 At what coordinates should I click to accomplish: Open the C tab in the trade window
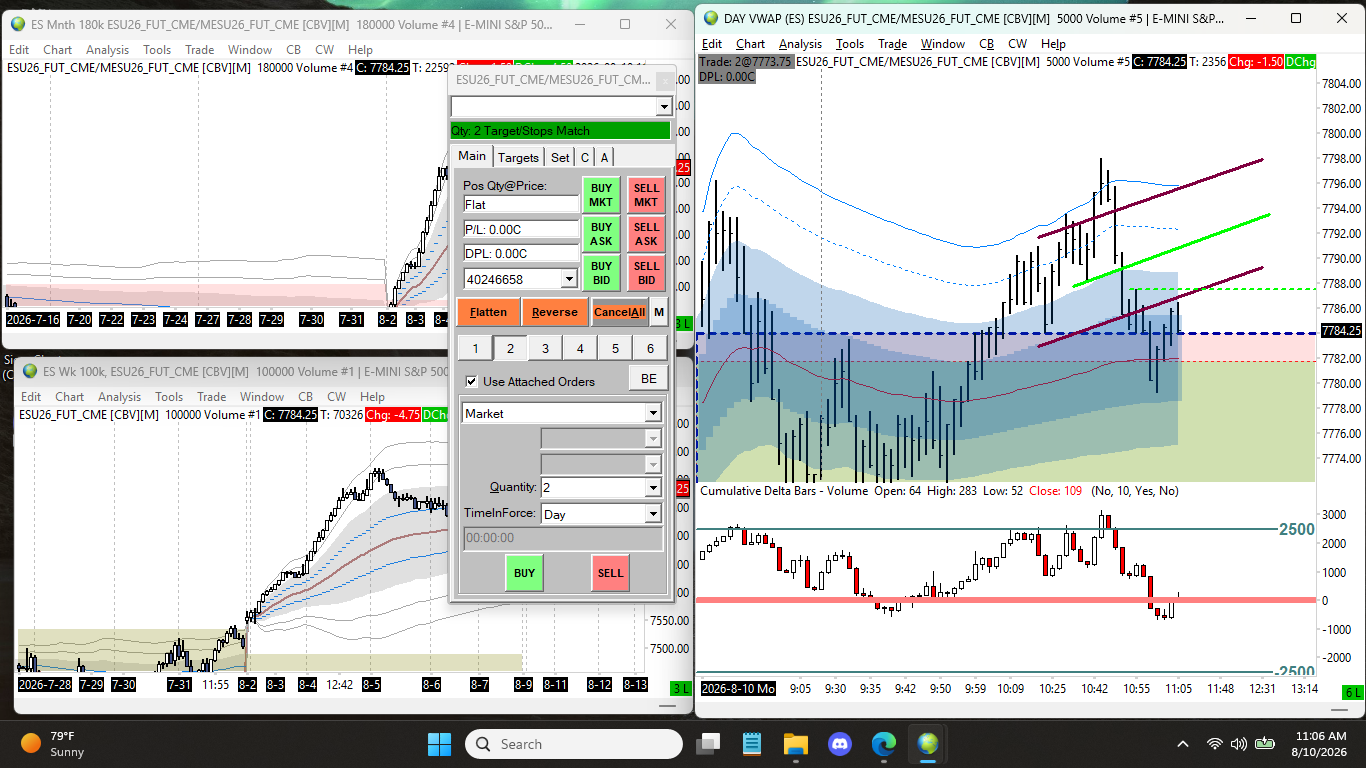click(585, 157)
